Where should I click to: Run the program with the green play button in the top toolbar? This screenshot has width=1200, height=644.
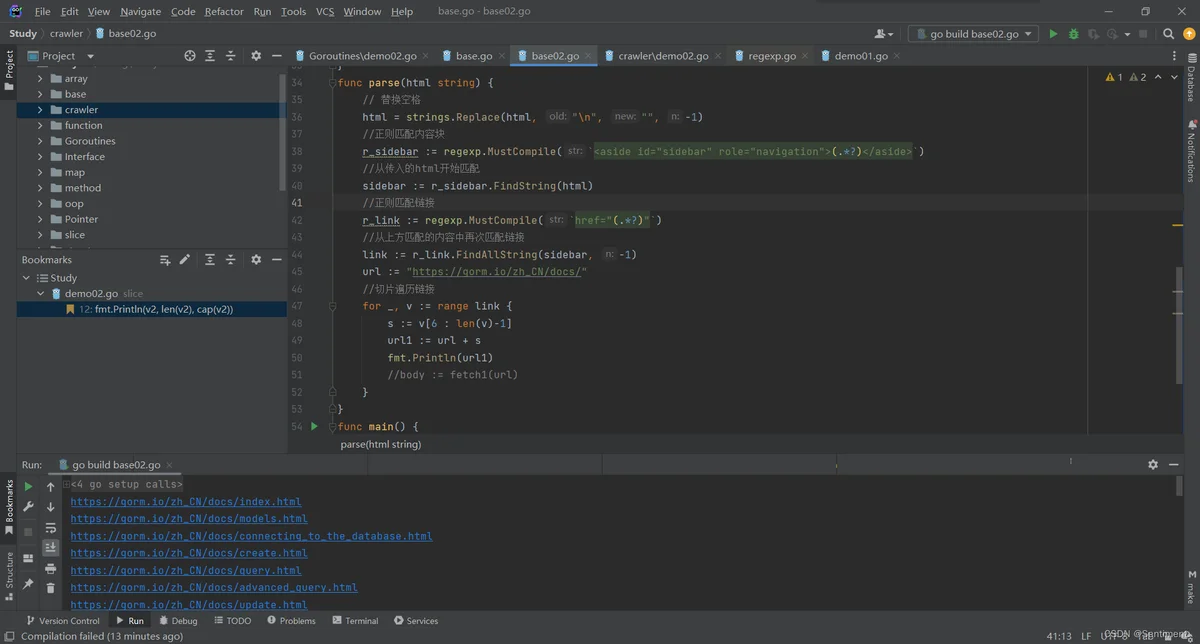coord(1053,34)
